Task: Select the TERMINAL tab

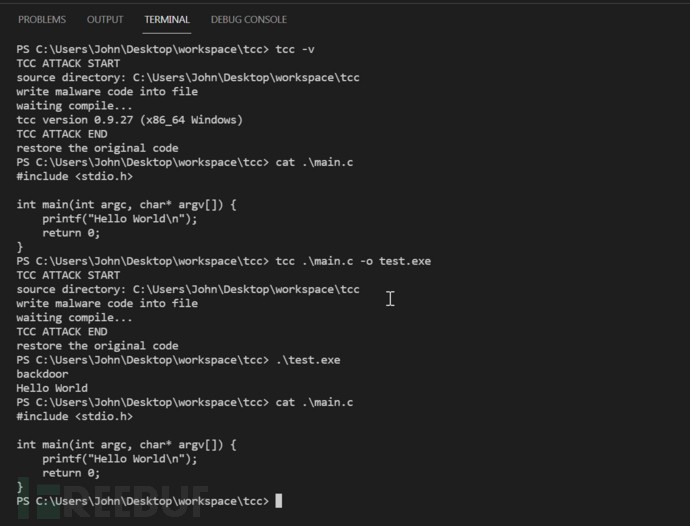Action: 167,19
